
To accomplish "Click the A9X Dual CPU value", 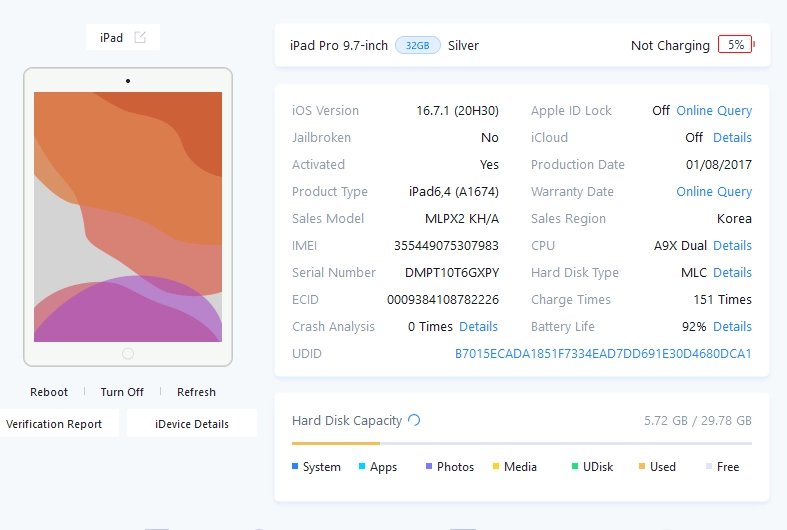I will (680, 245).
